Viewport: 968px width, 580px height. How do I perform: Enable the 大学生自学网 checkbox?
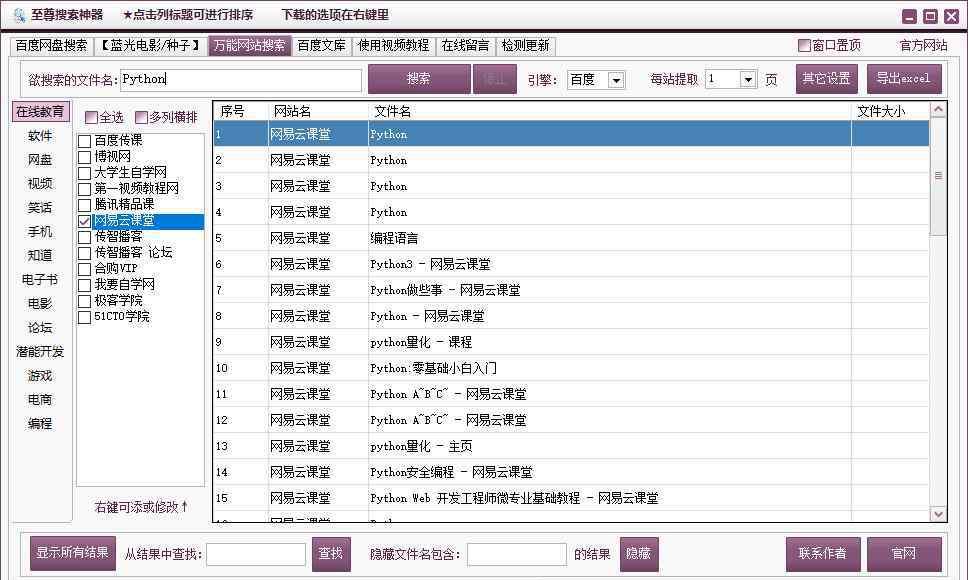click(85, 173)
